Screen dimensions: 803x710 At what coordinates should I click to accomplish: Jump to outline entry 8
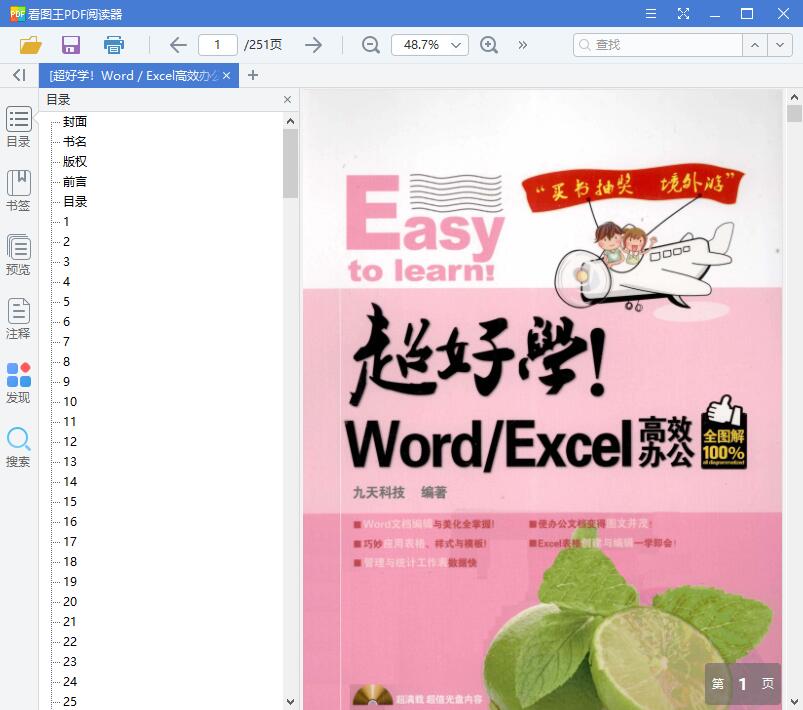tap(66, 361)
